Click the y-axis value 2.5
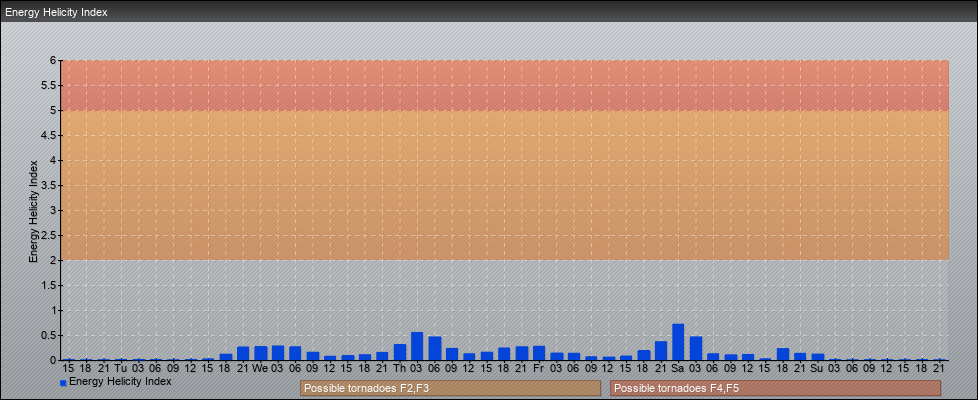The image size is (978, 400). 49,235
